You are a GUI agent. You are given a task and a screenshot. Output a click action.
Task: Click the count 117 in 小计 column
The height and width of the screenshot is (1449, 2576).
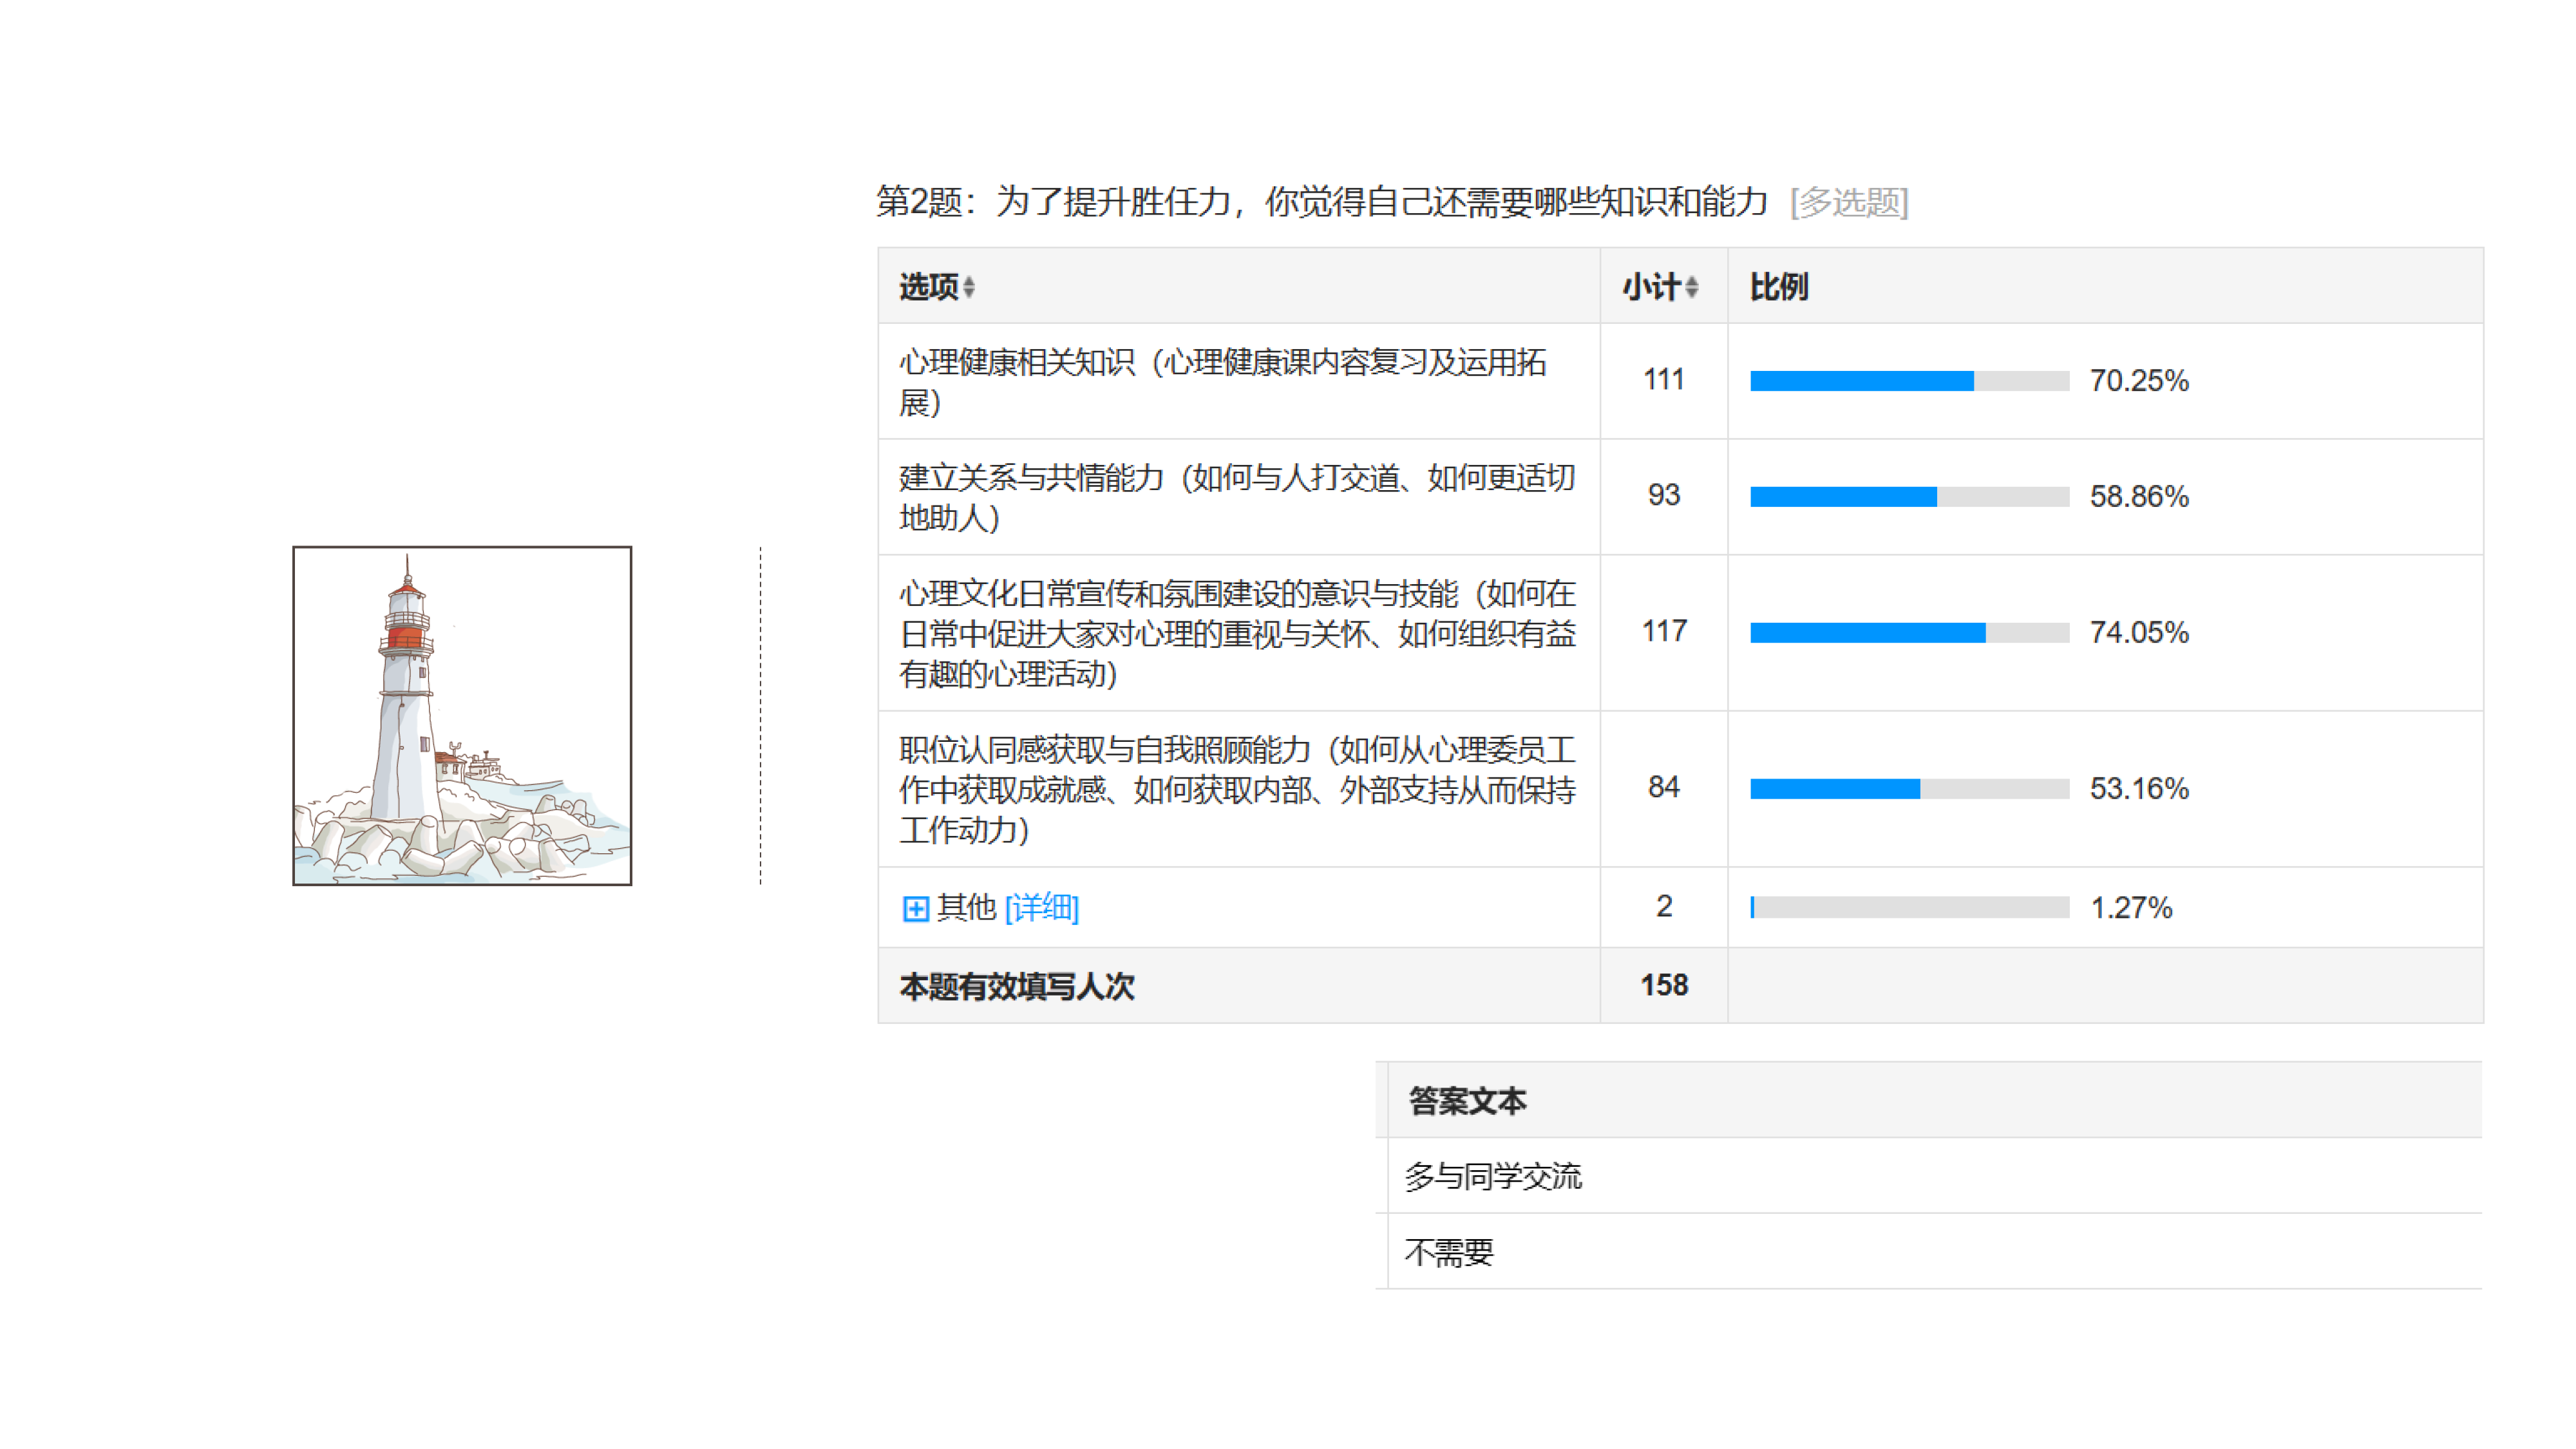(x=1664, y=631)
